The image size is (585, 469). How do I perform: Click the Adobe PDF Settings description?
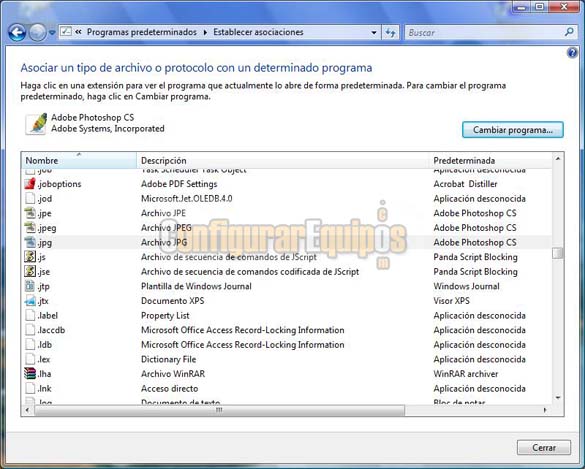[179, 184]
